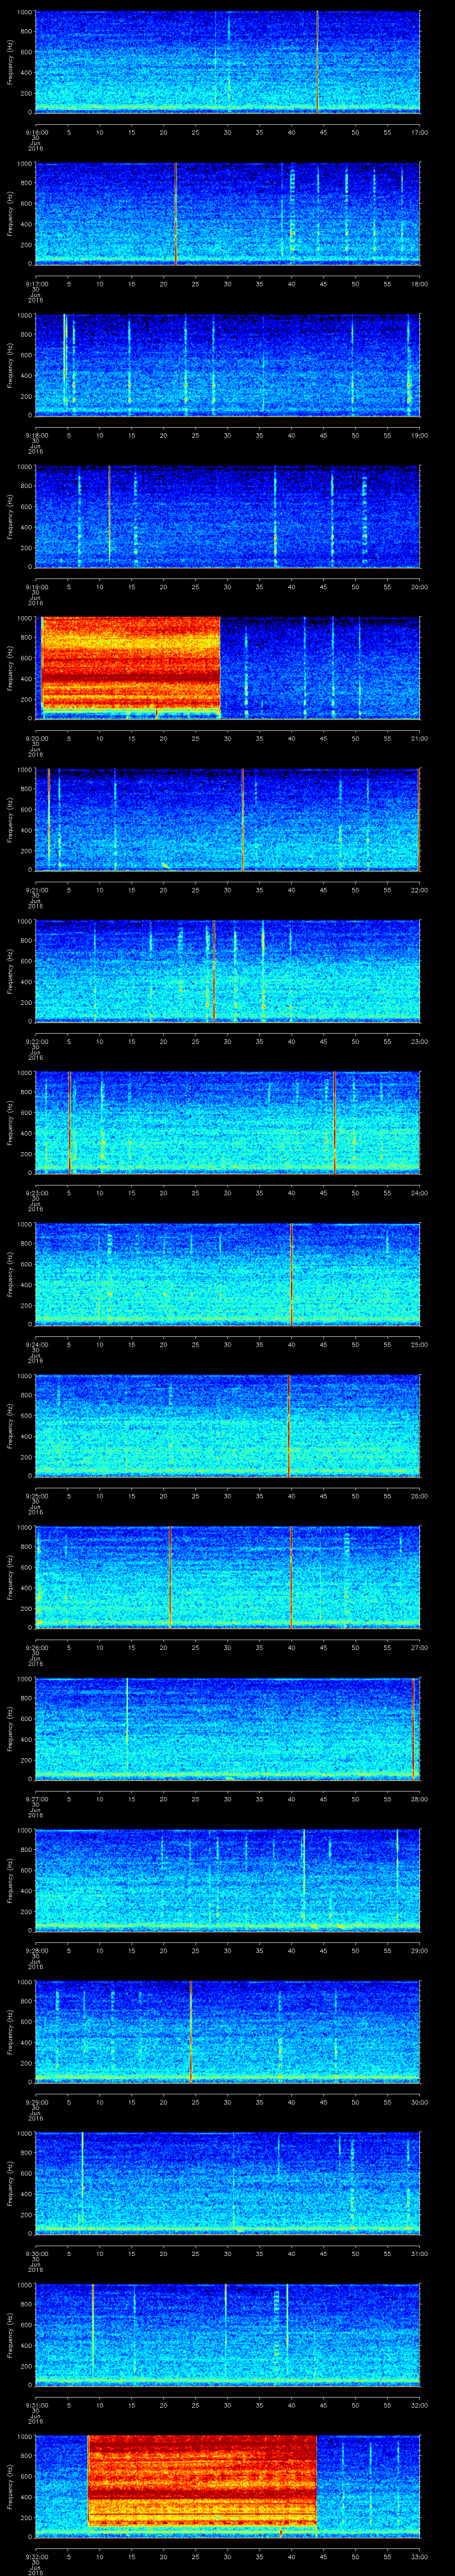
Task: Click the 9:19:00 start time label
Action: 36,587
